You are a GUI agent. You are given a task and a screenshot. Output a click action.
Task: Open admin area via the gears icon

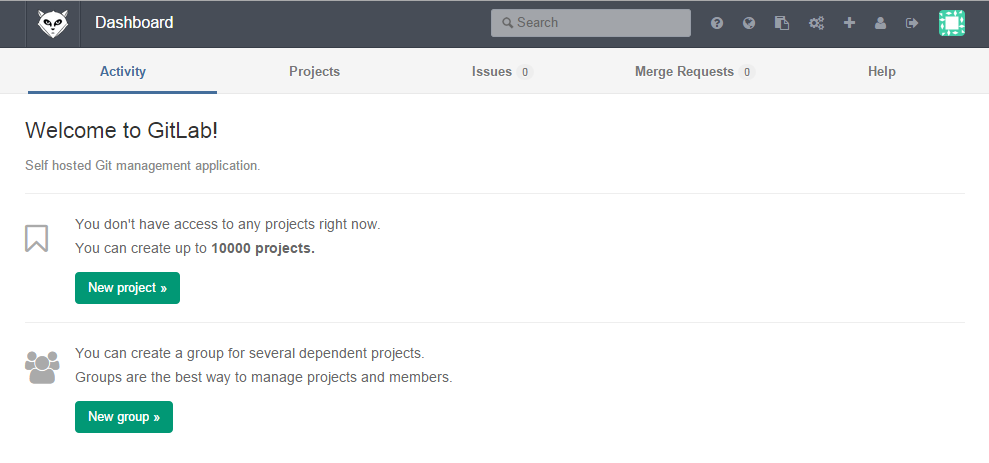(x=816, y=23)
